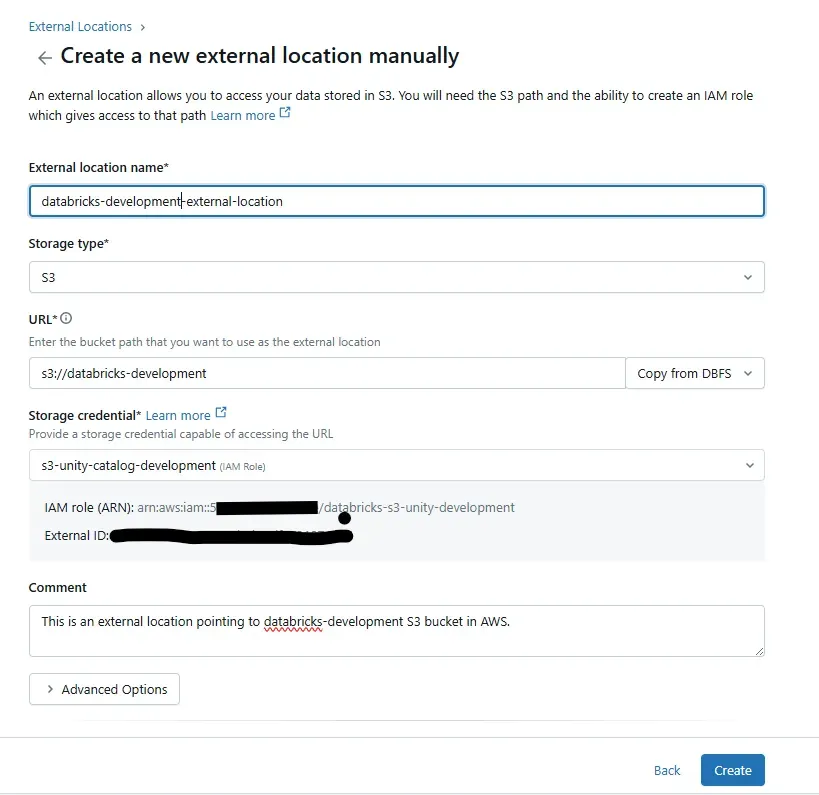The width and height of the screenshot is (819, 795).
Task: Focus the External location name field
Action: pyautogui.click(x=396, y=201)
